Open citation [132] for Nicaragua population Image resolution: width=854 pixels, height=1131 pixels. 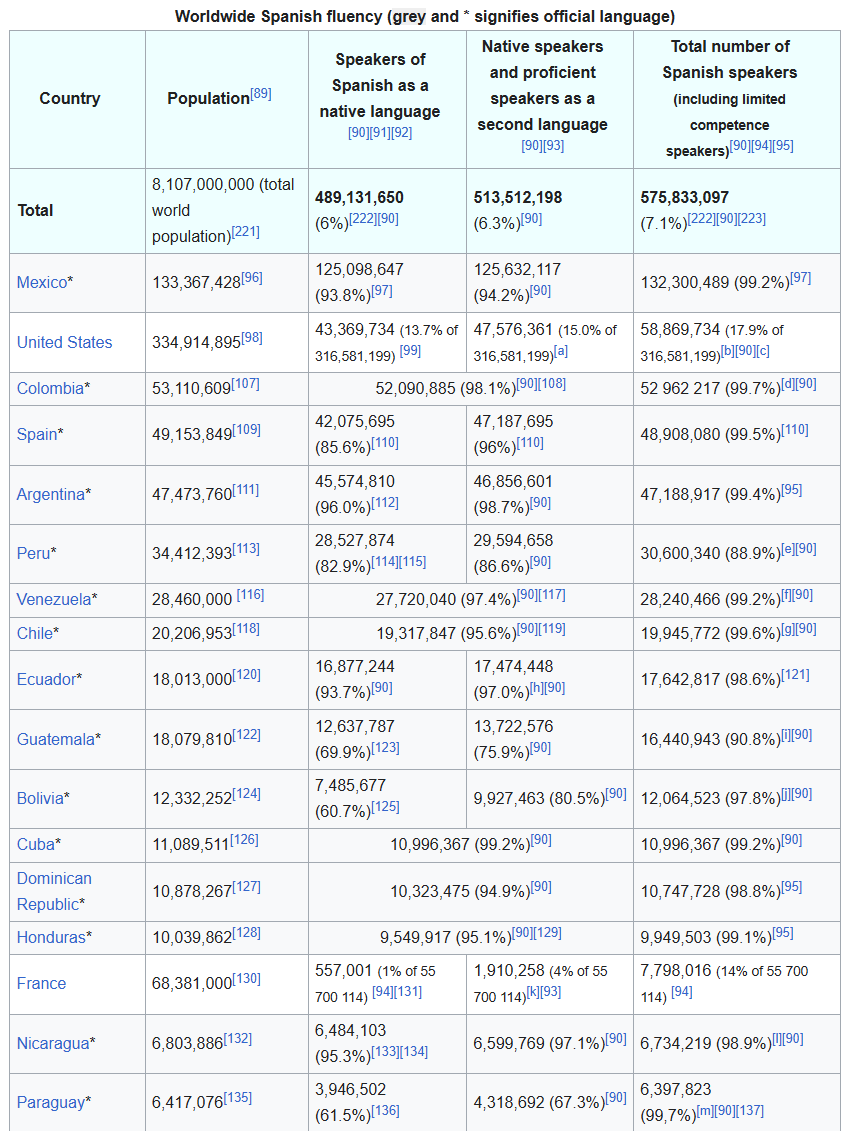[x=238, y=1039]
